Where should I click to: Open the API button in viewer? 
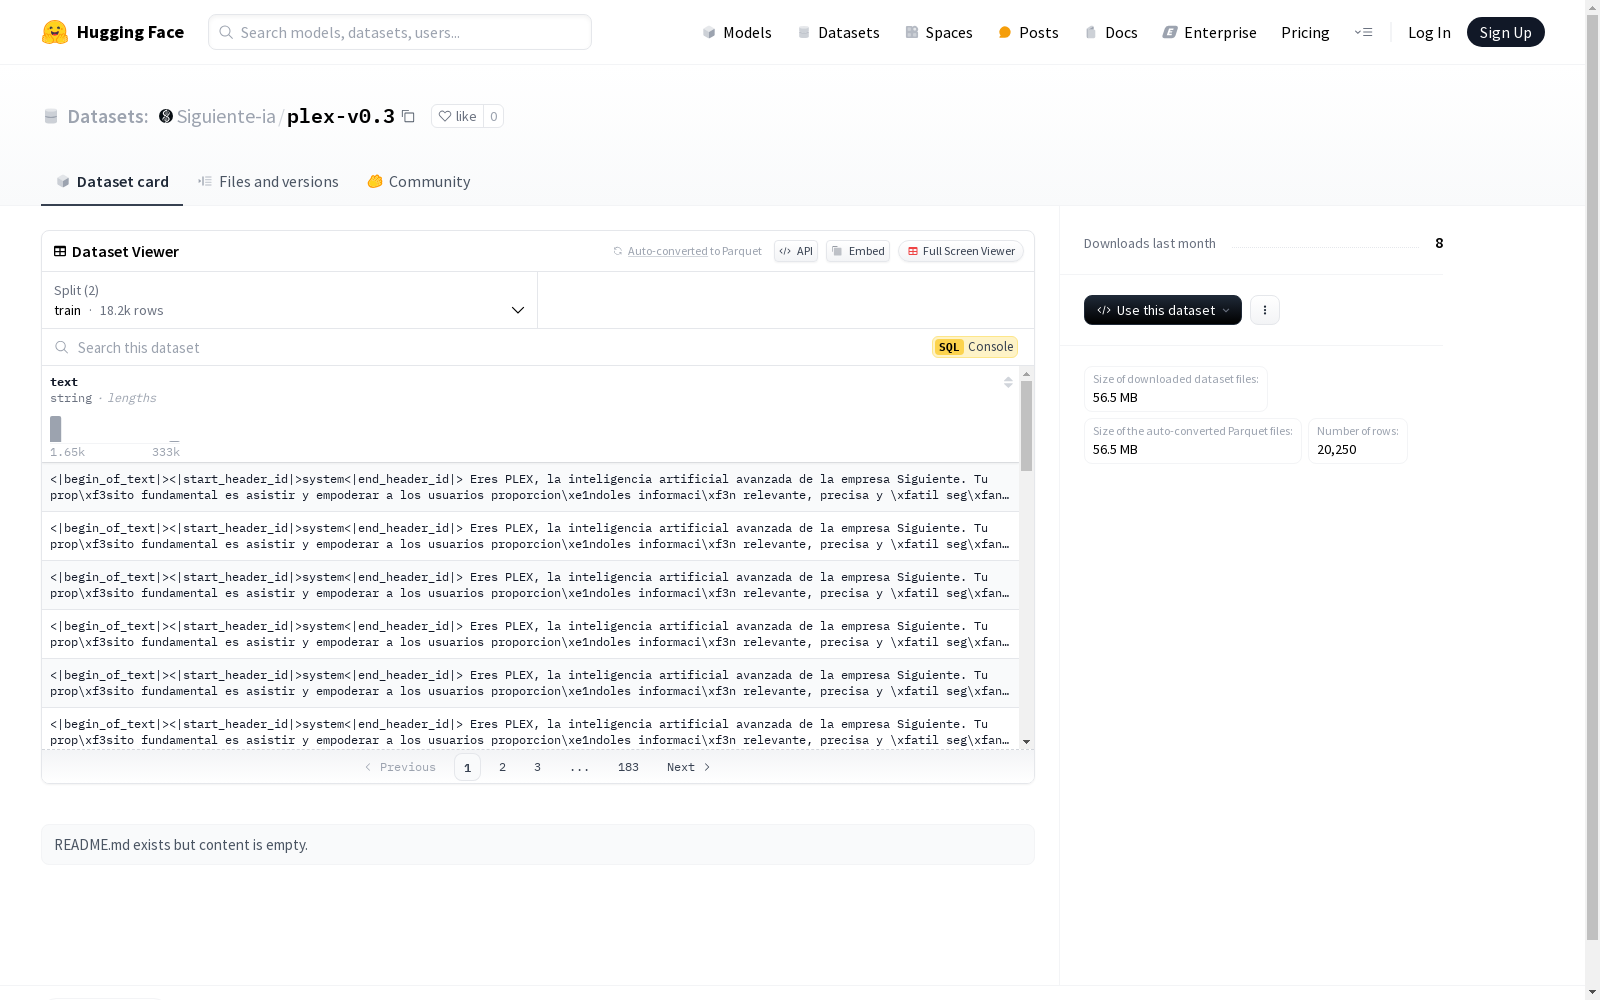tap(796, 251)
